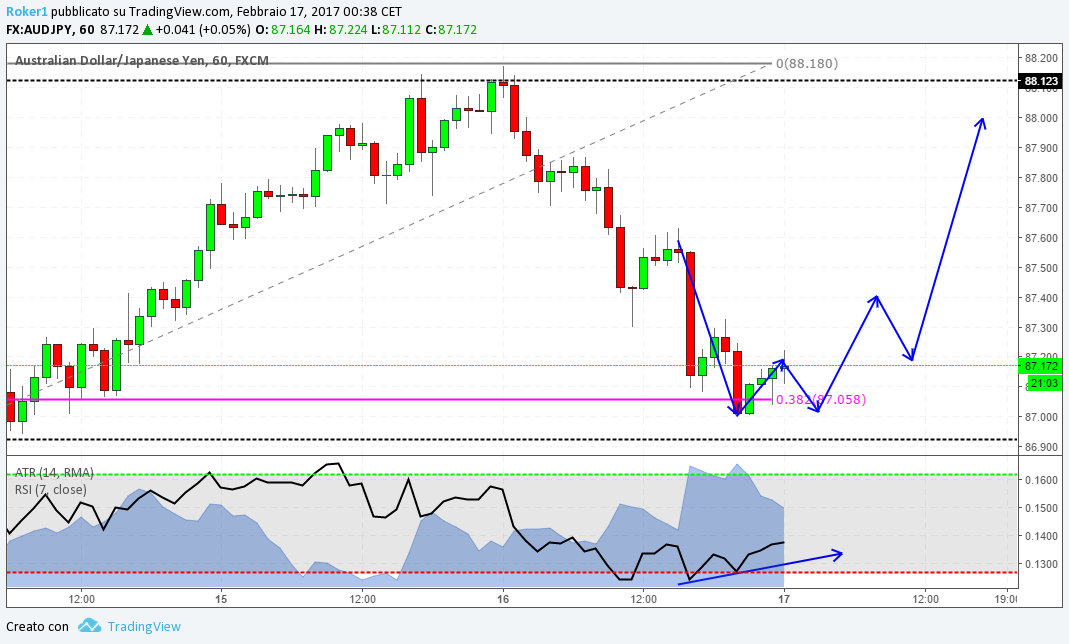Click the 0.382(87.058) Fibonacci label
1069x644 pixels.
click(821, 399)
